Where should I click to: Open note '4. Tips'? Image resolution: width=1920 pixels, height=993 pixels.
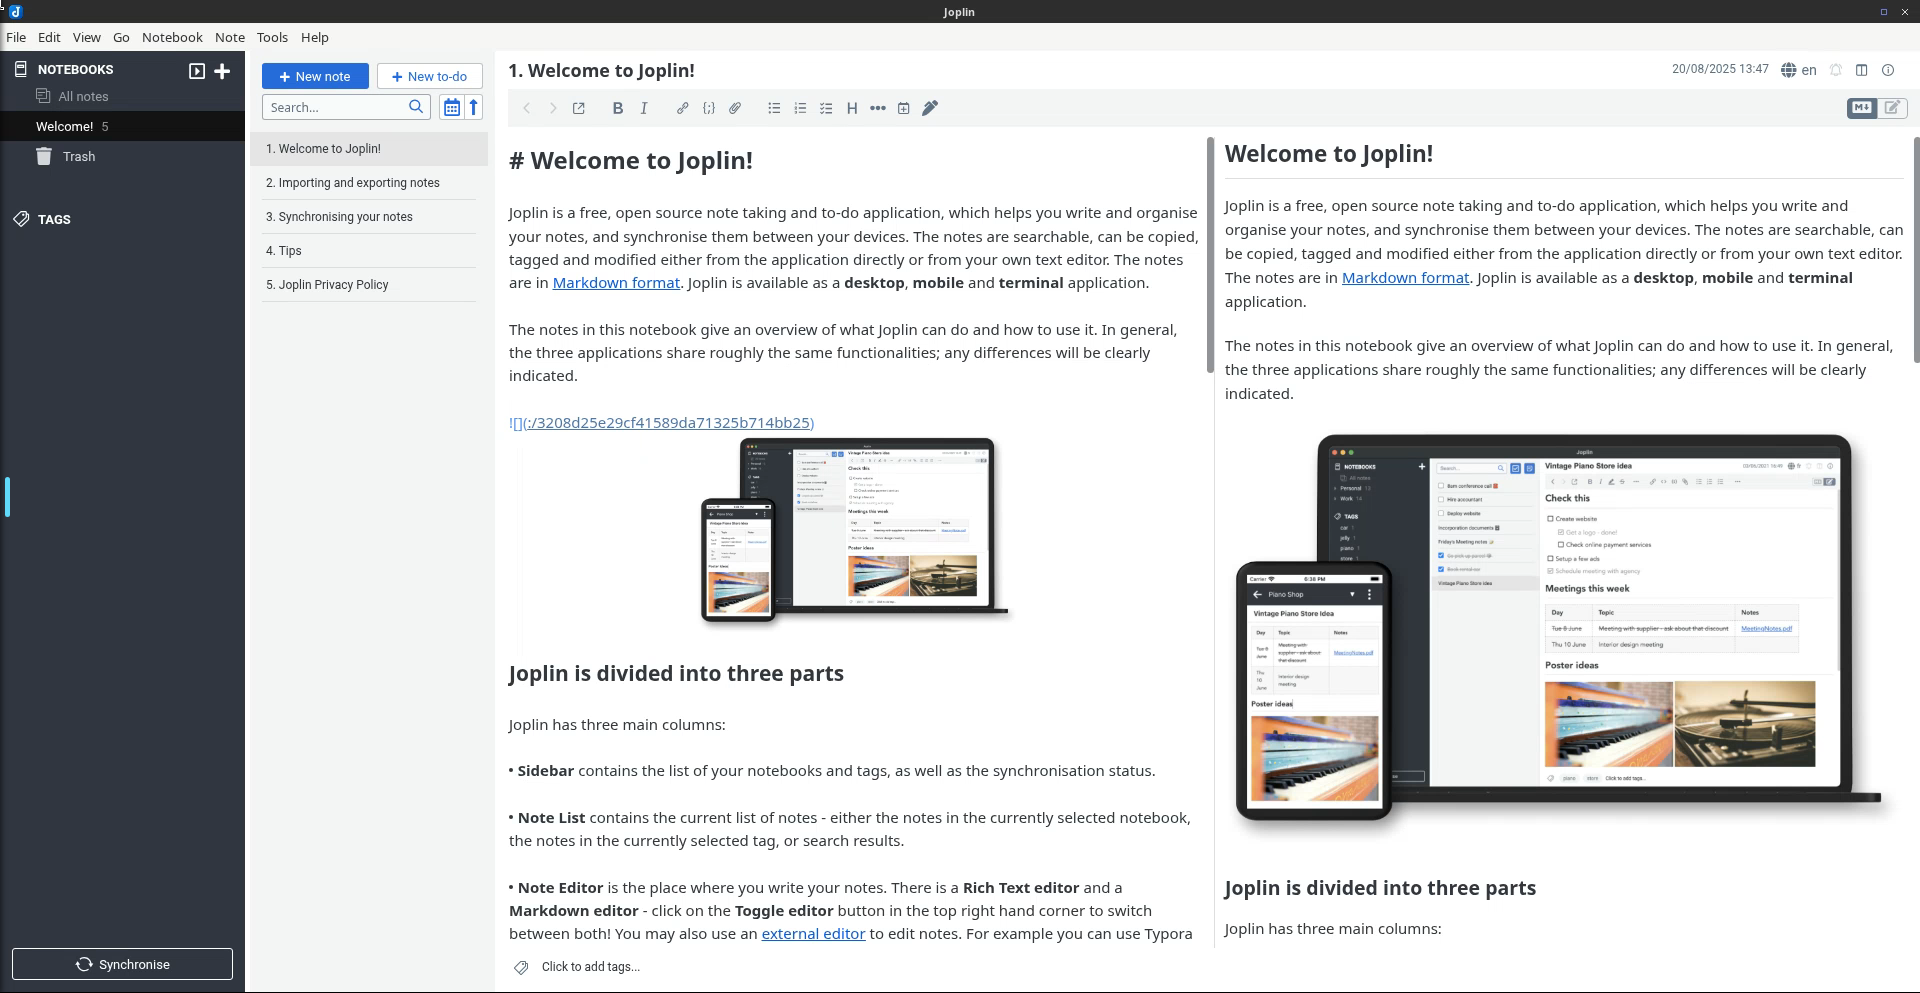point(369,251)
